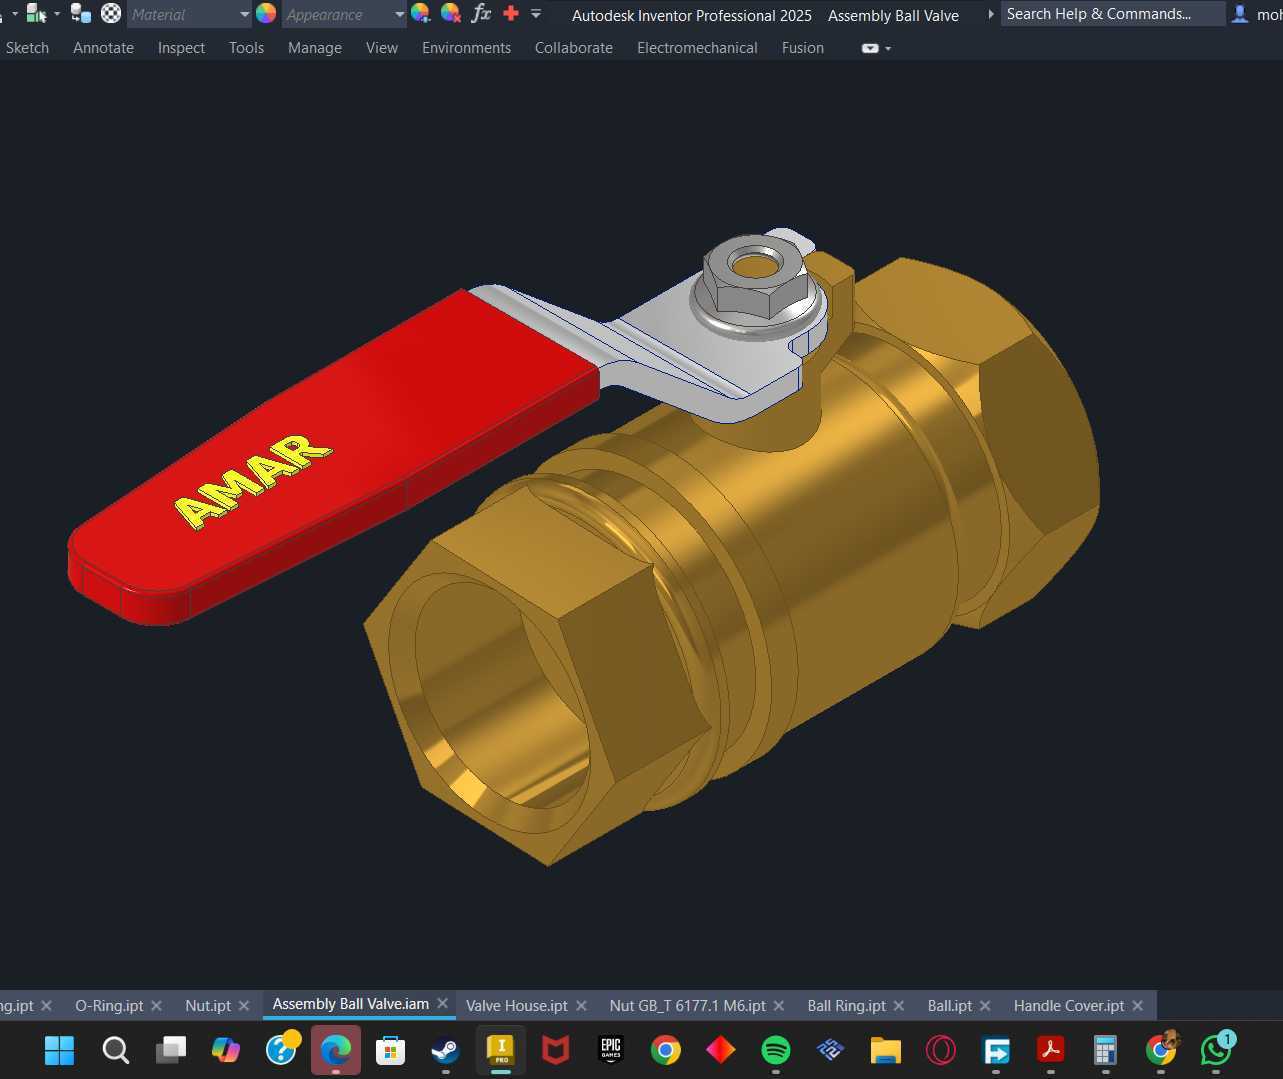Expand the arrow left of search box
Screen dimensions: 1283x1079
click(x=990, y=14)
